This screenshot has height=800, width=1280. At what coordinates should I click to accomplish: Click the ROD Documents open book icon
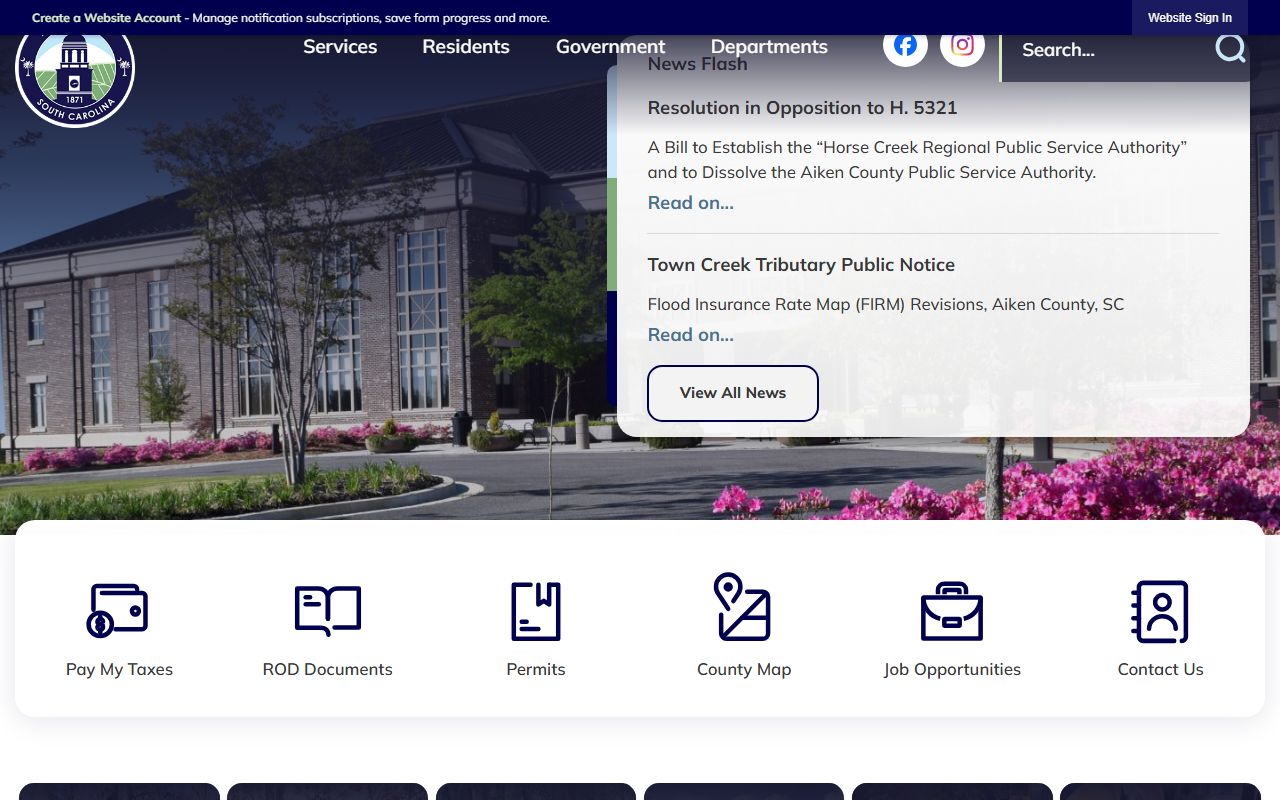[x=328, y=611]
